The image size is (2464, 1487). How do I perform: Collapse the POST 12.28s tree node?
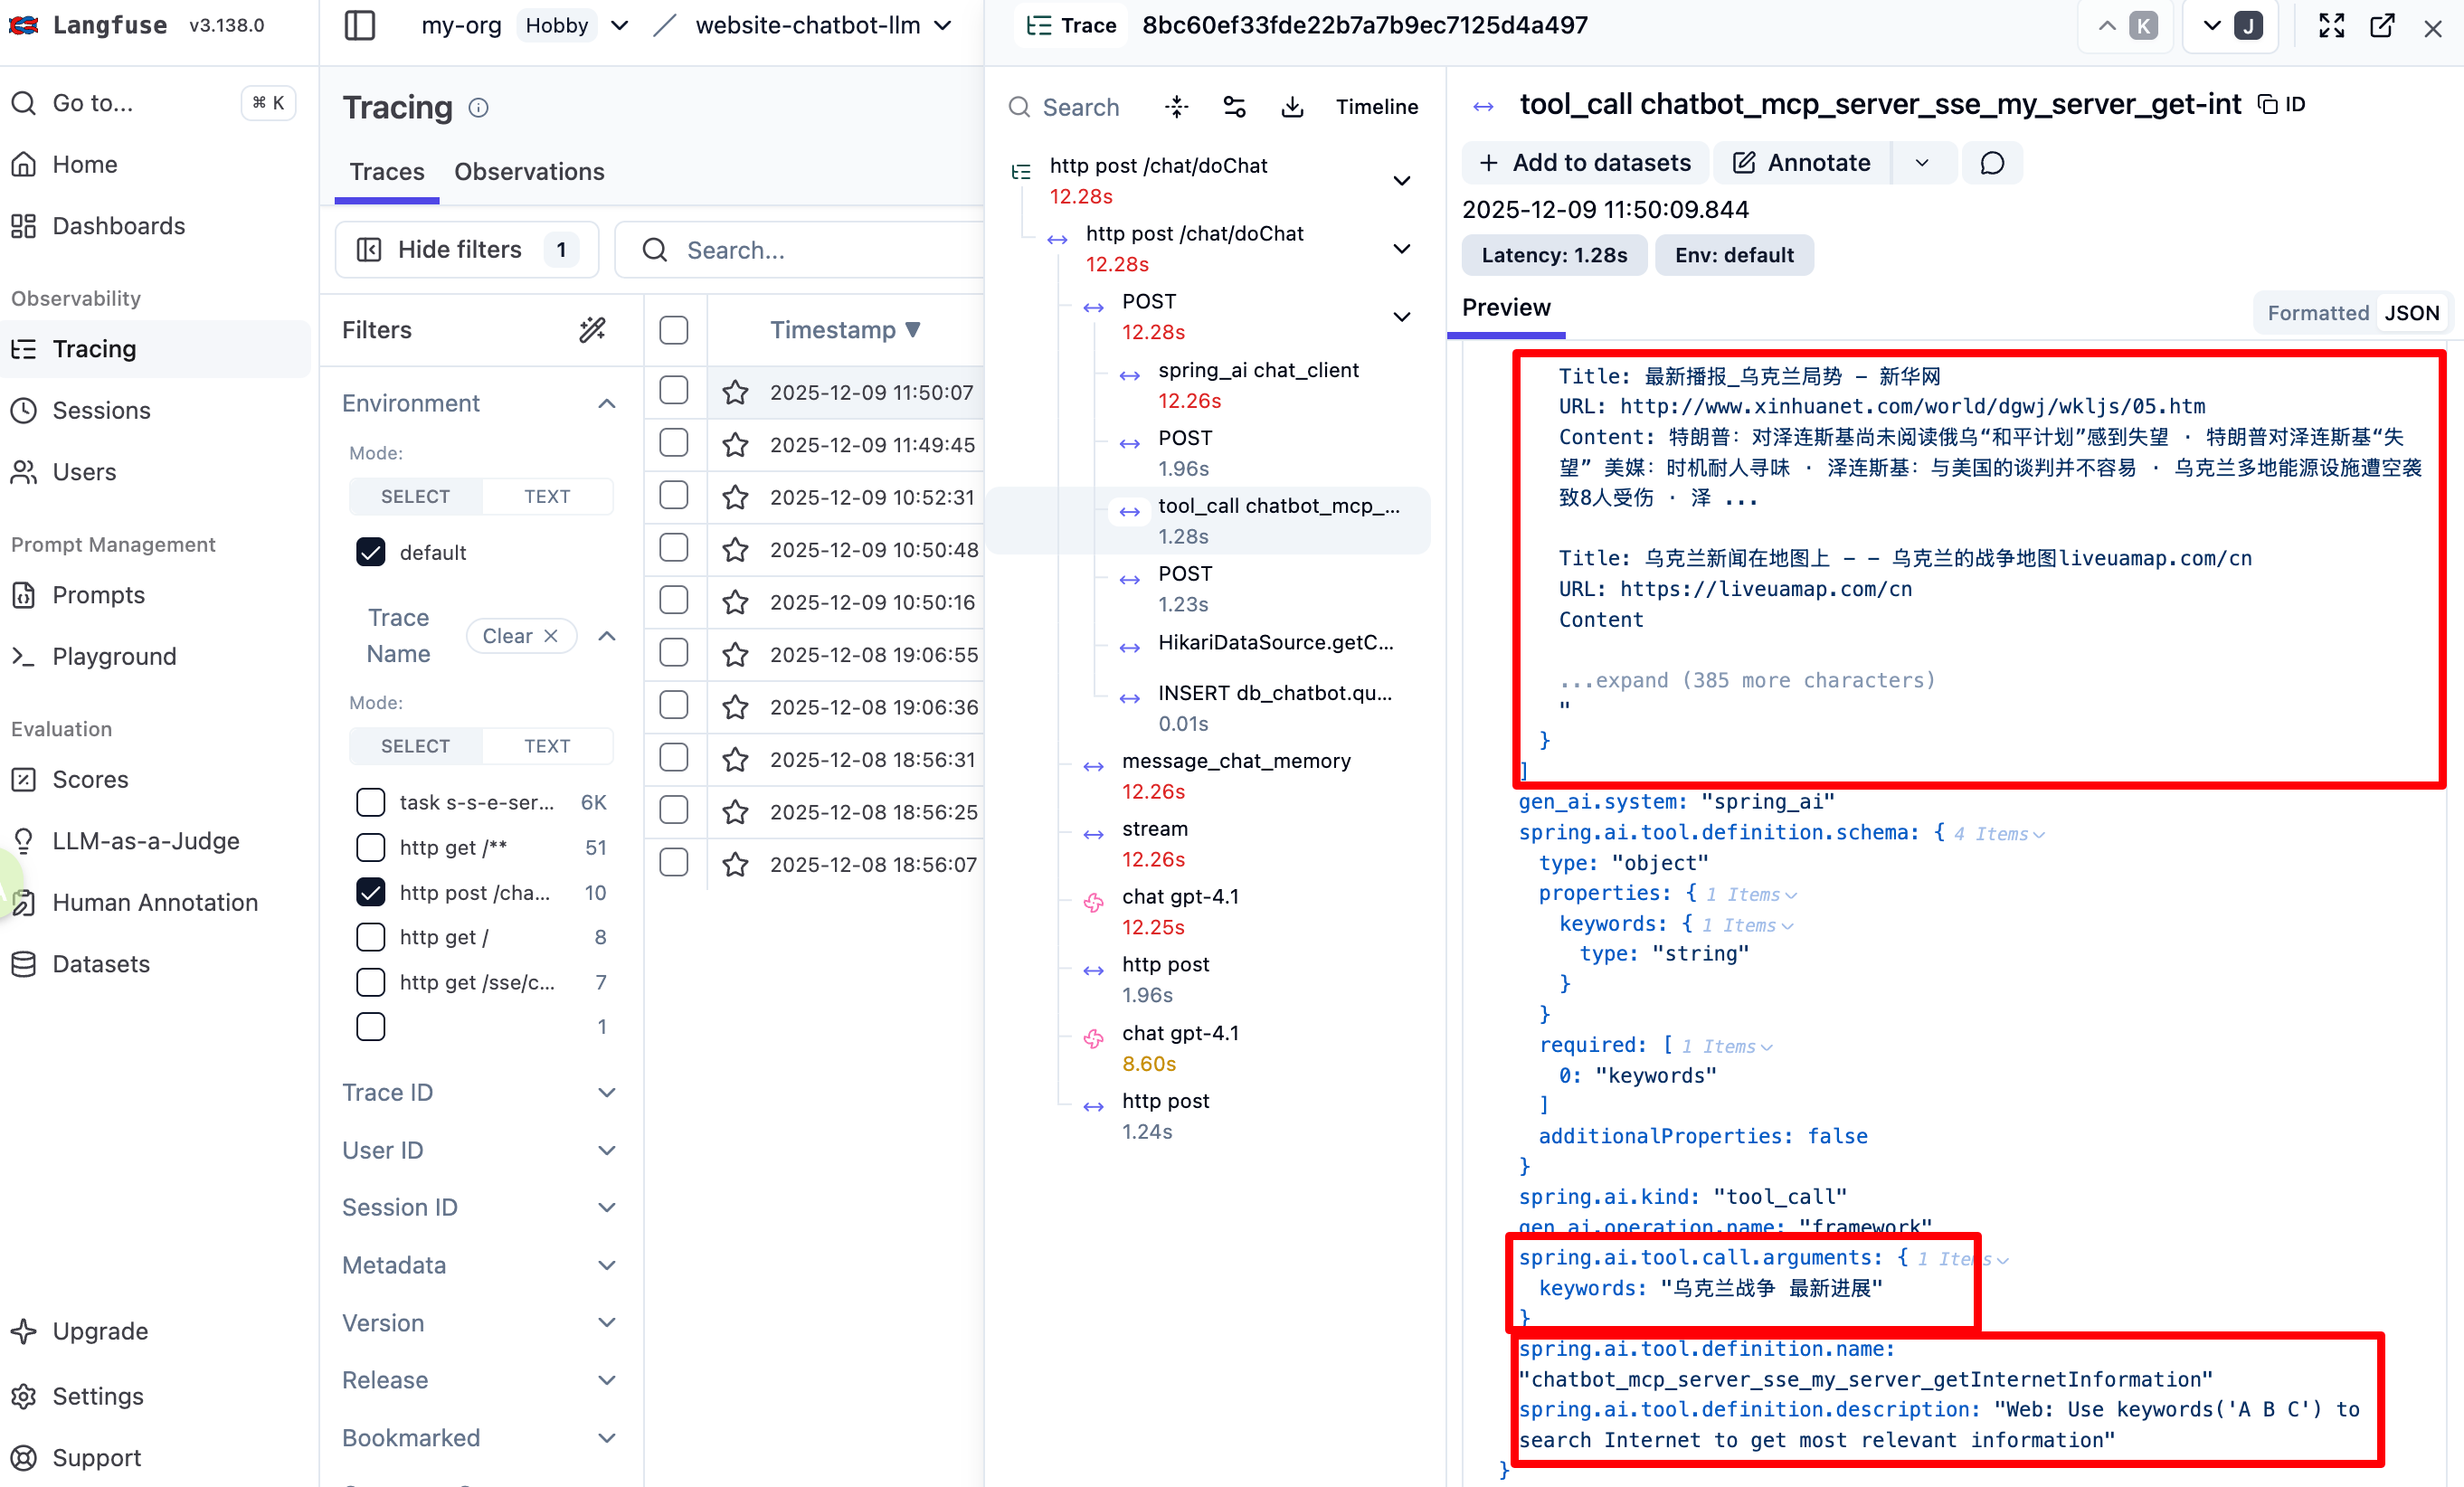tap(1401, 317)
